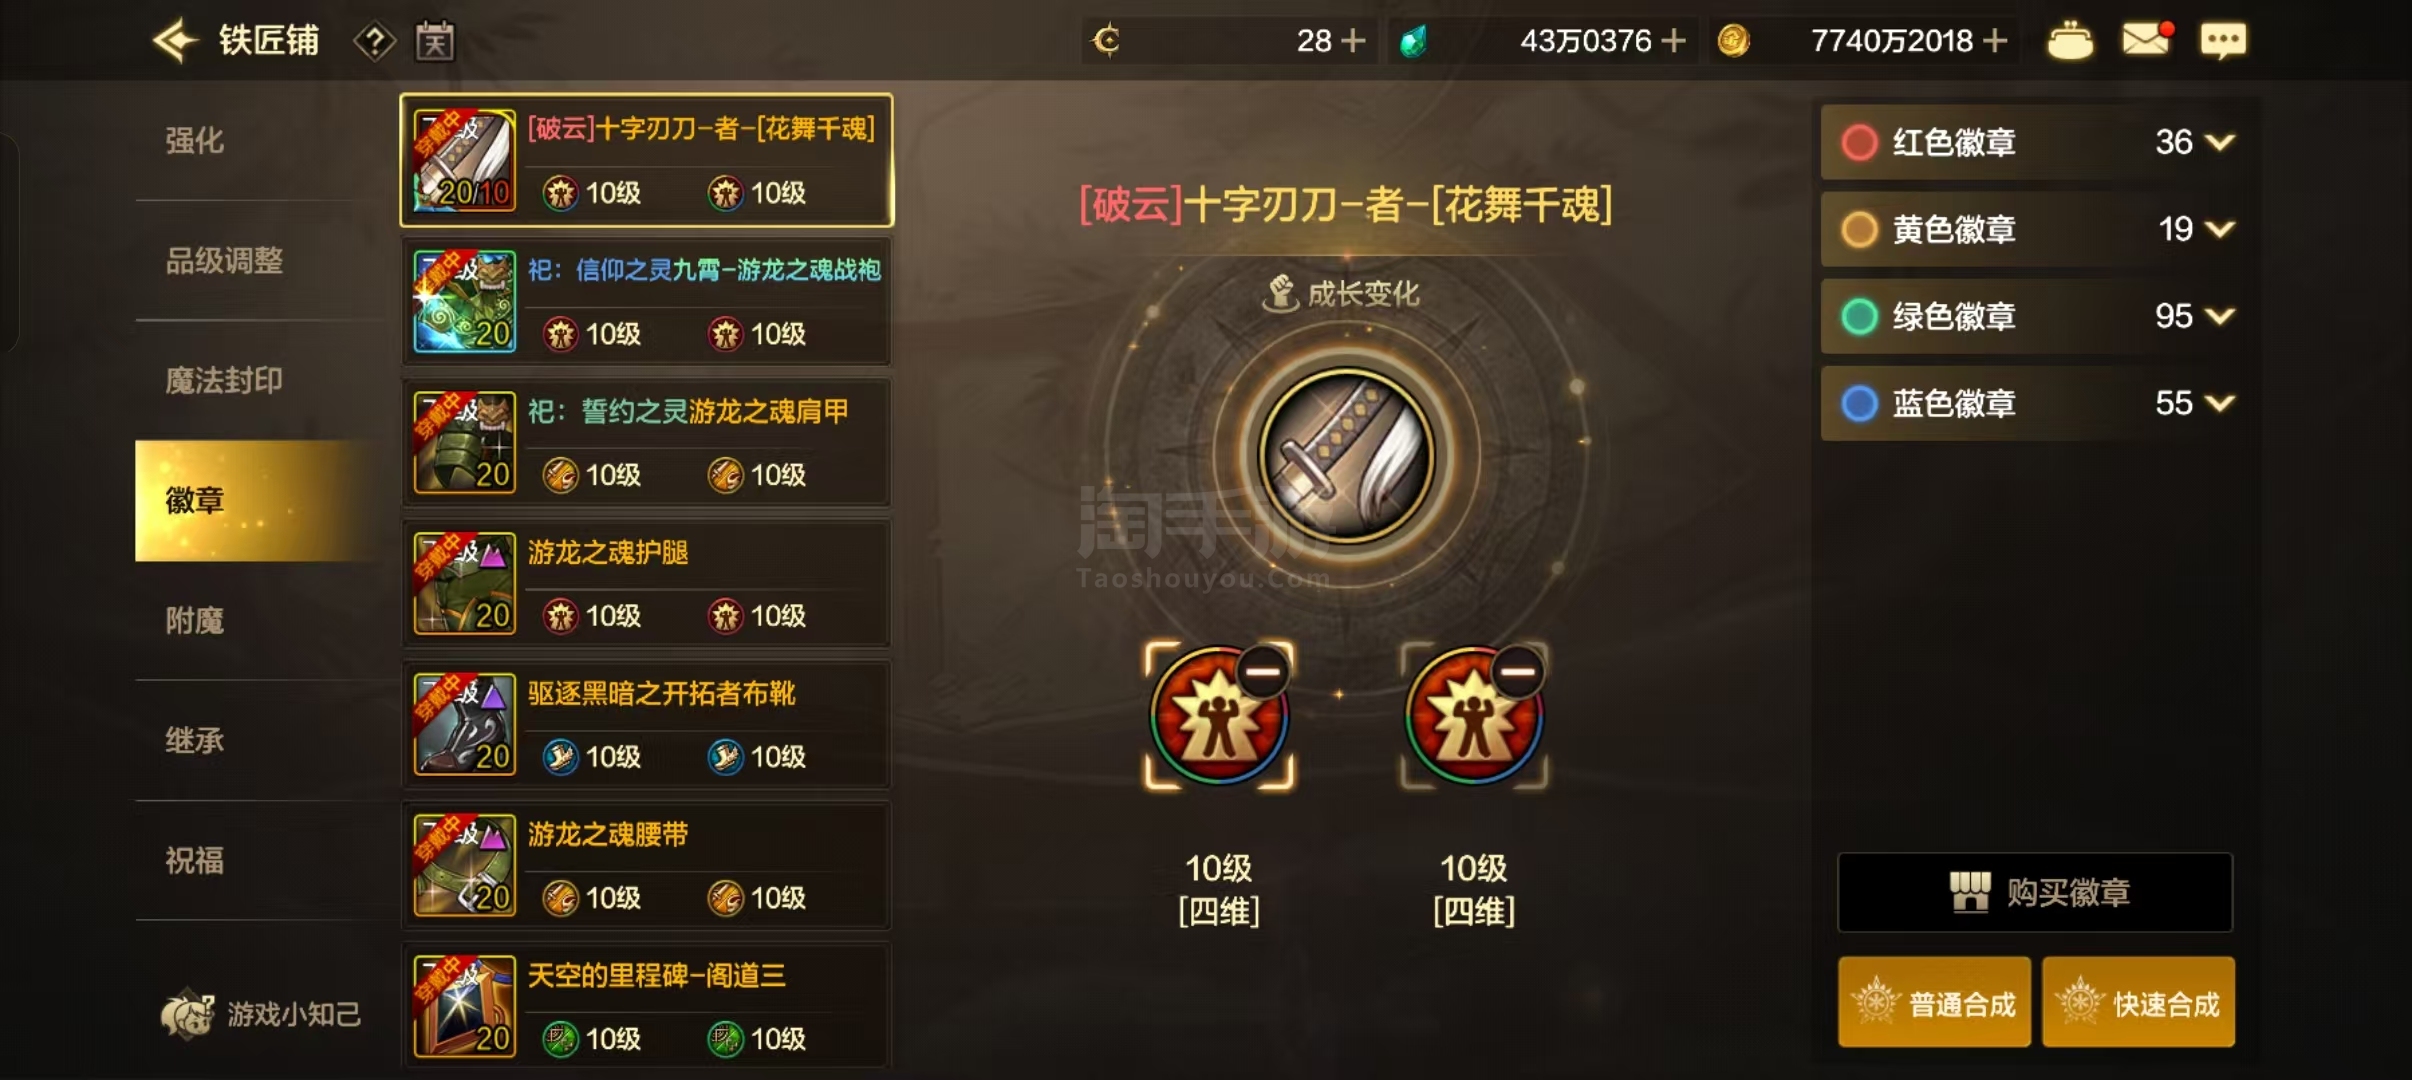This screenshot has width=2412, height=1080.
Task: Select the green circle of 绿色徽章
Action: point(1859,316)
